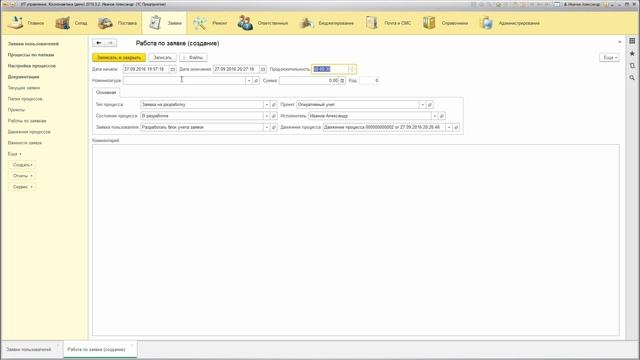Open Движения процессов in the sidebar
The height and width of the screenshot is (360, 640).
tap(29, 132)
